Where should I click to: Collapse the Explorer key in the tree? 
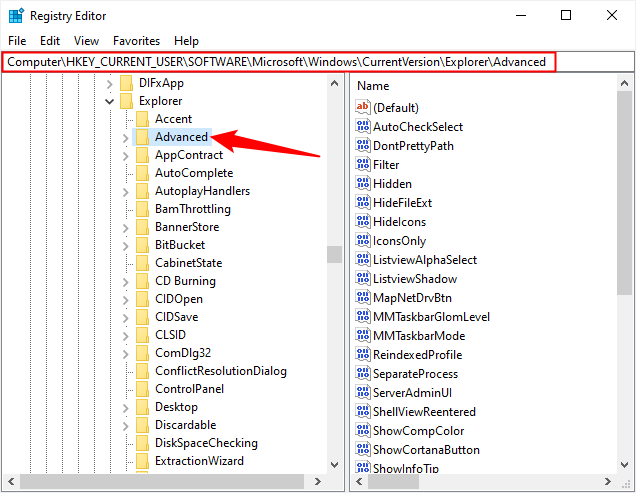point(110,101)
